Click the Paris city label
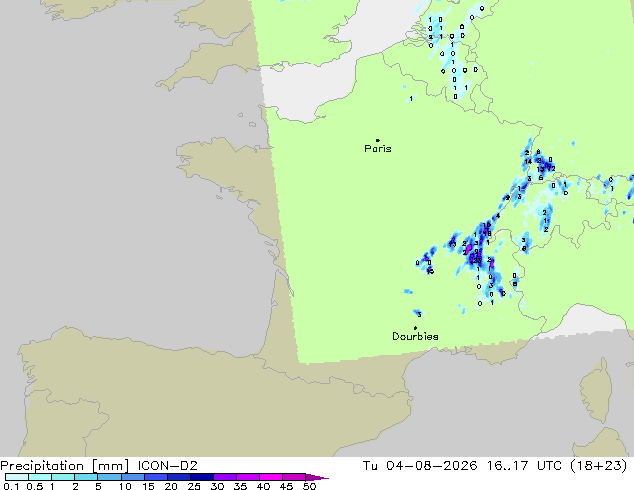Viewport: 634px width, 490px height. [x=378, y=149]
